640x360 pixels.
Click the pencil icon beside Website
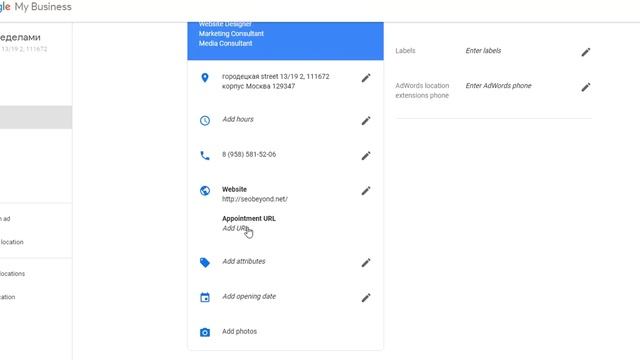[366, 191]
